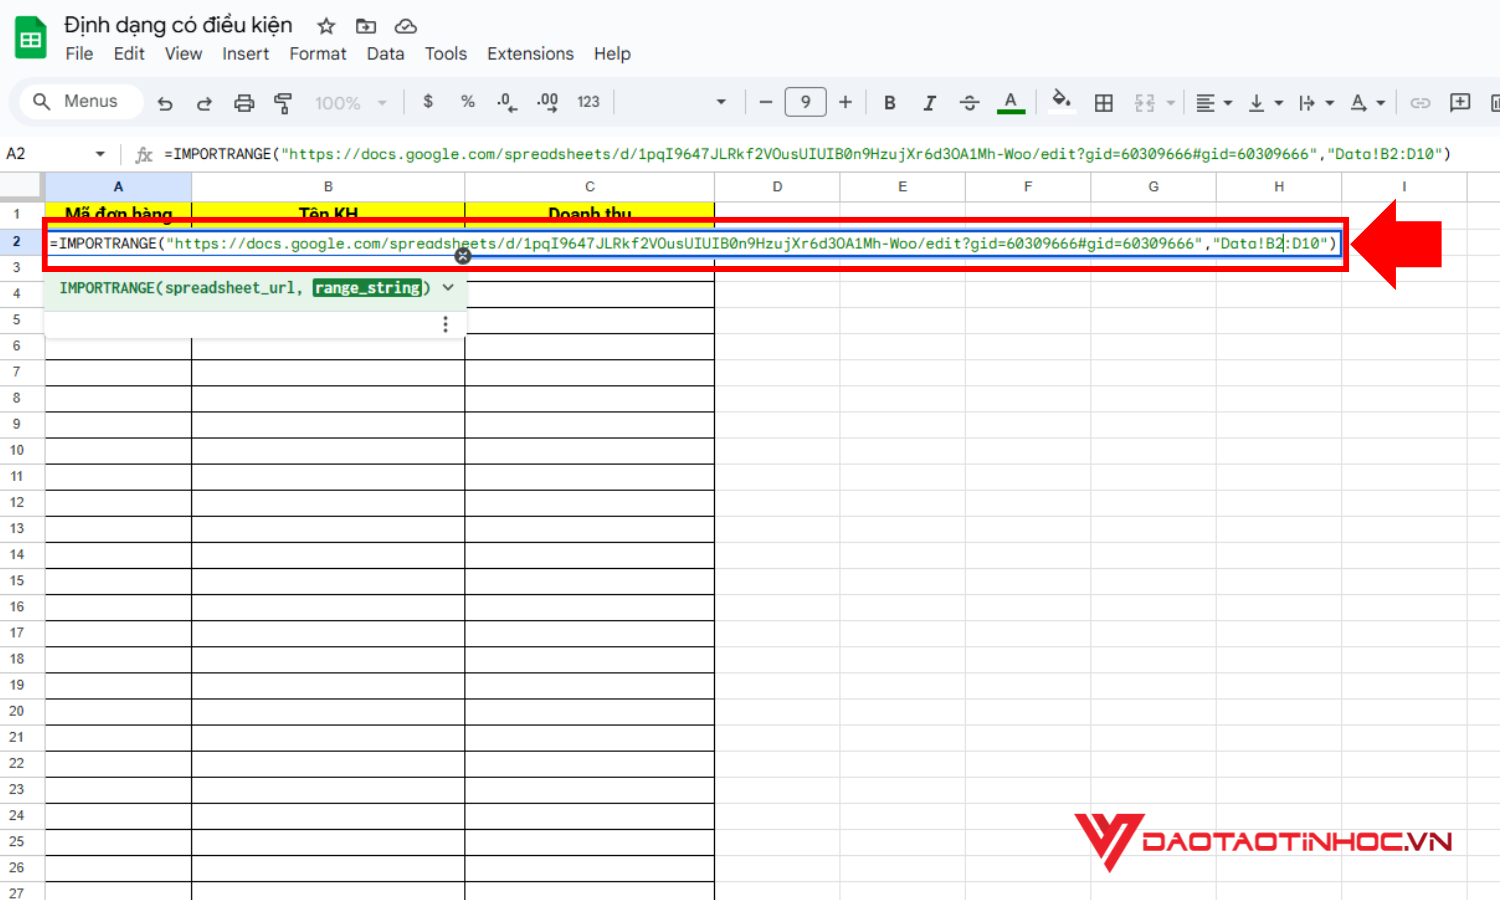Viewport: 1500px width, 900px height.
Task: Click the move to folder icon
Action: (x=366, y=26)
